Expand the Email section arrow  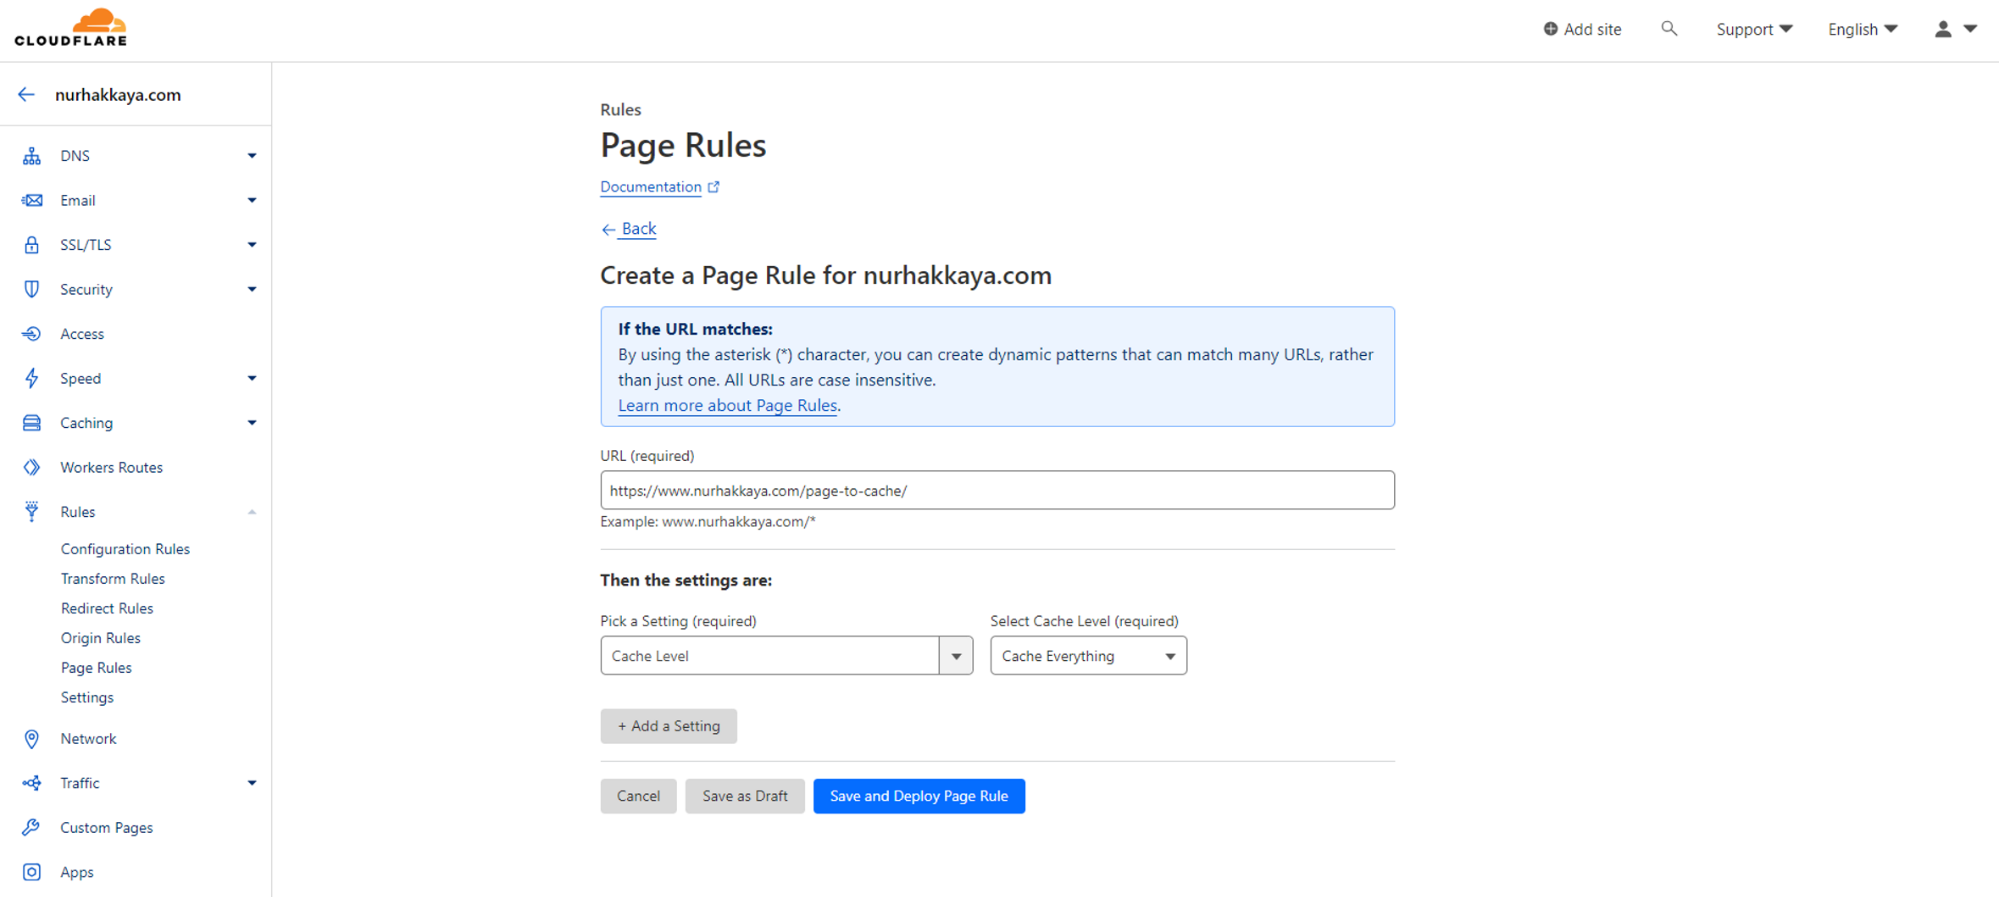pos(252,200)
